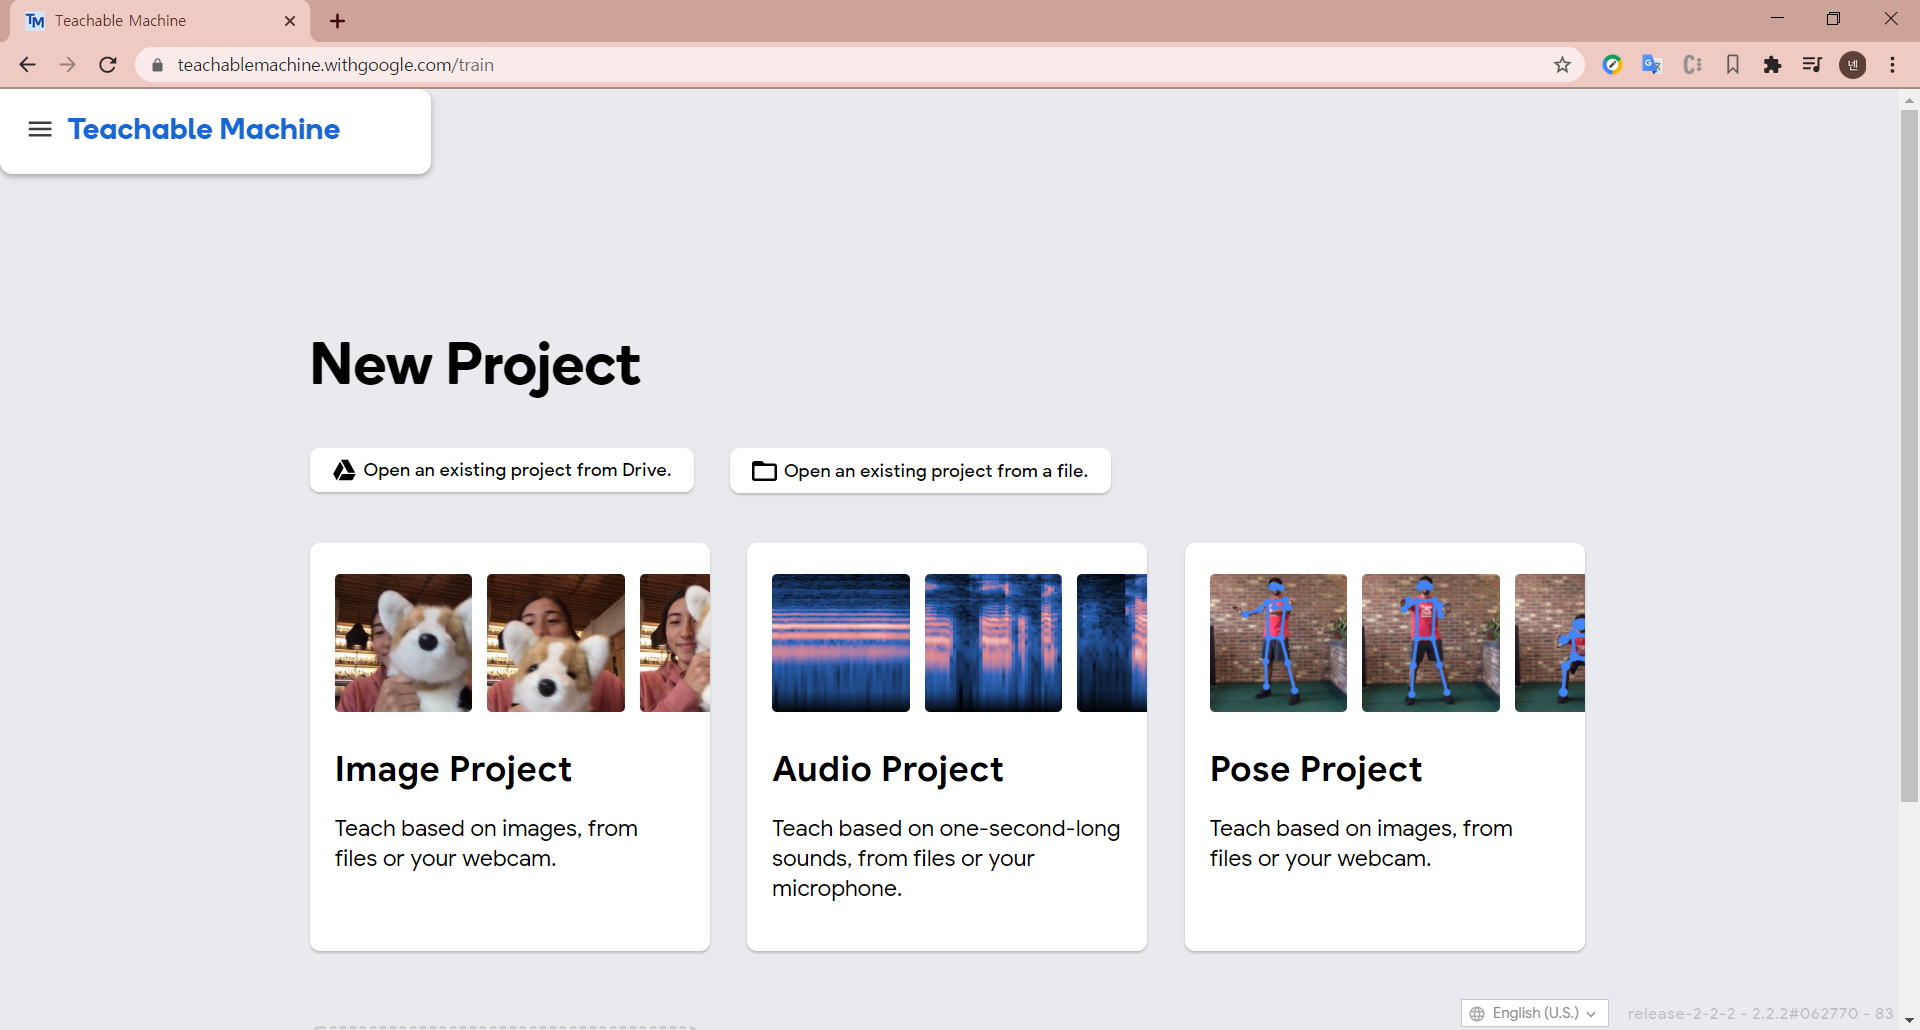
Task: Click the globe icon in language selector
Action: coord(1477,1014)
